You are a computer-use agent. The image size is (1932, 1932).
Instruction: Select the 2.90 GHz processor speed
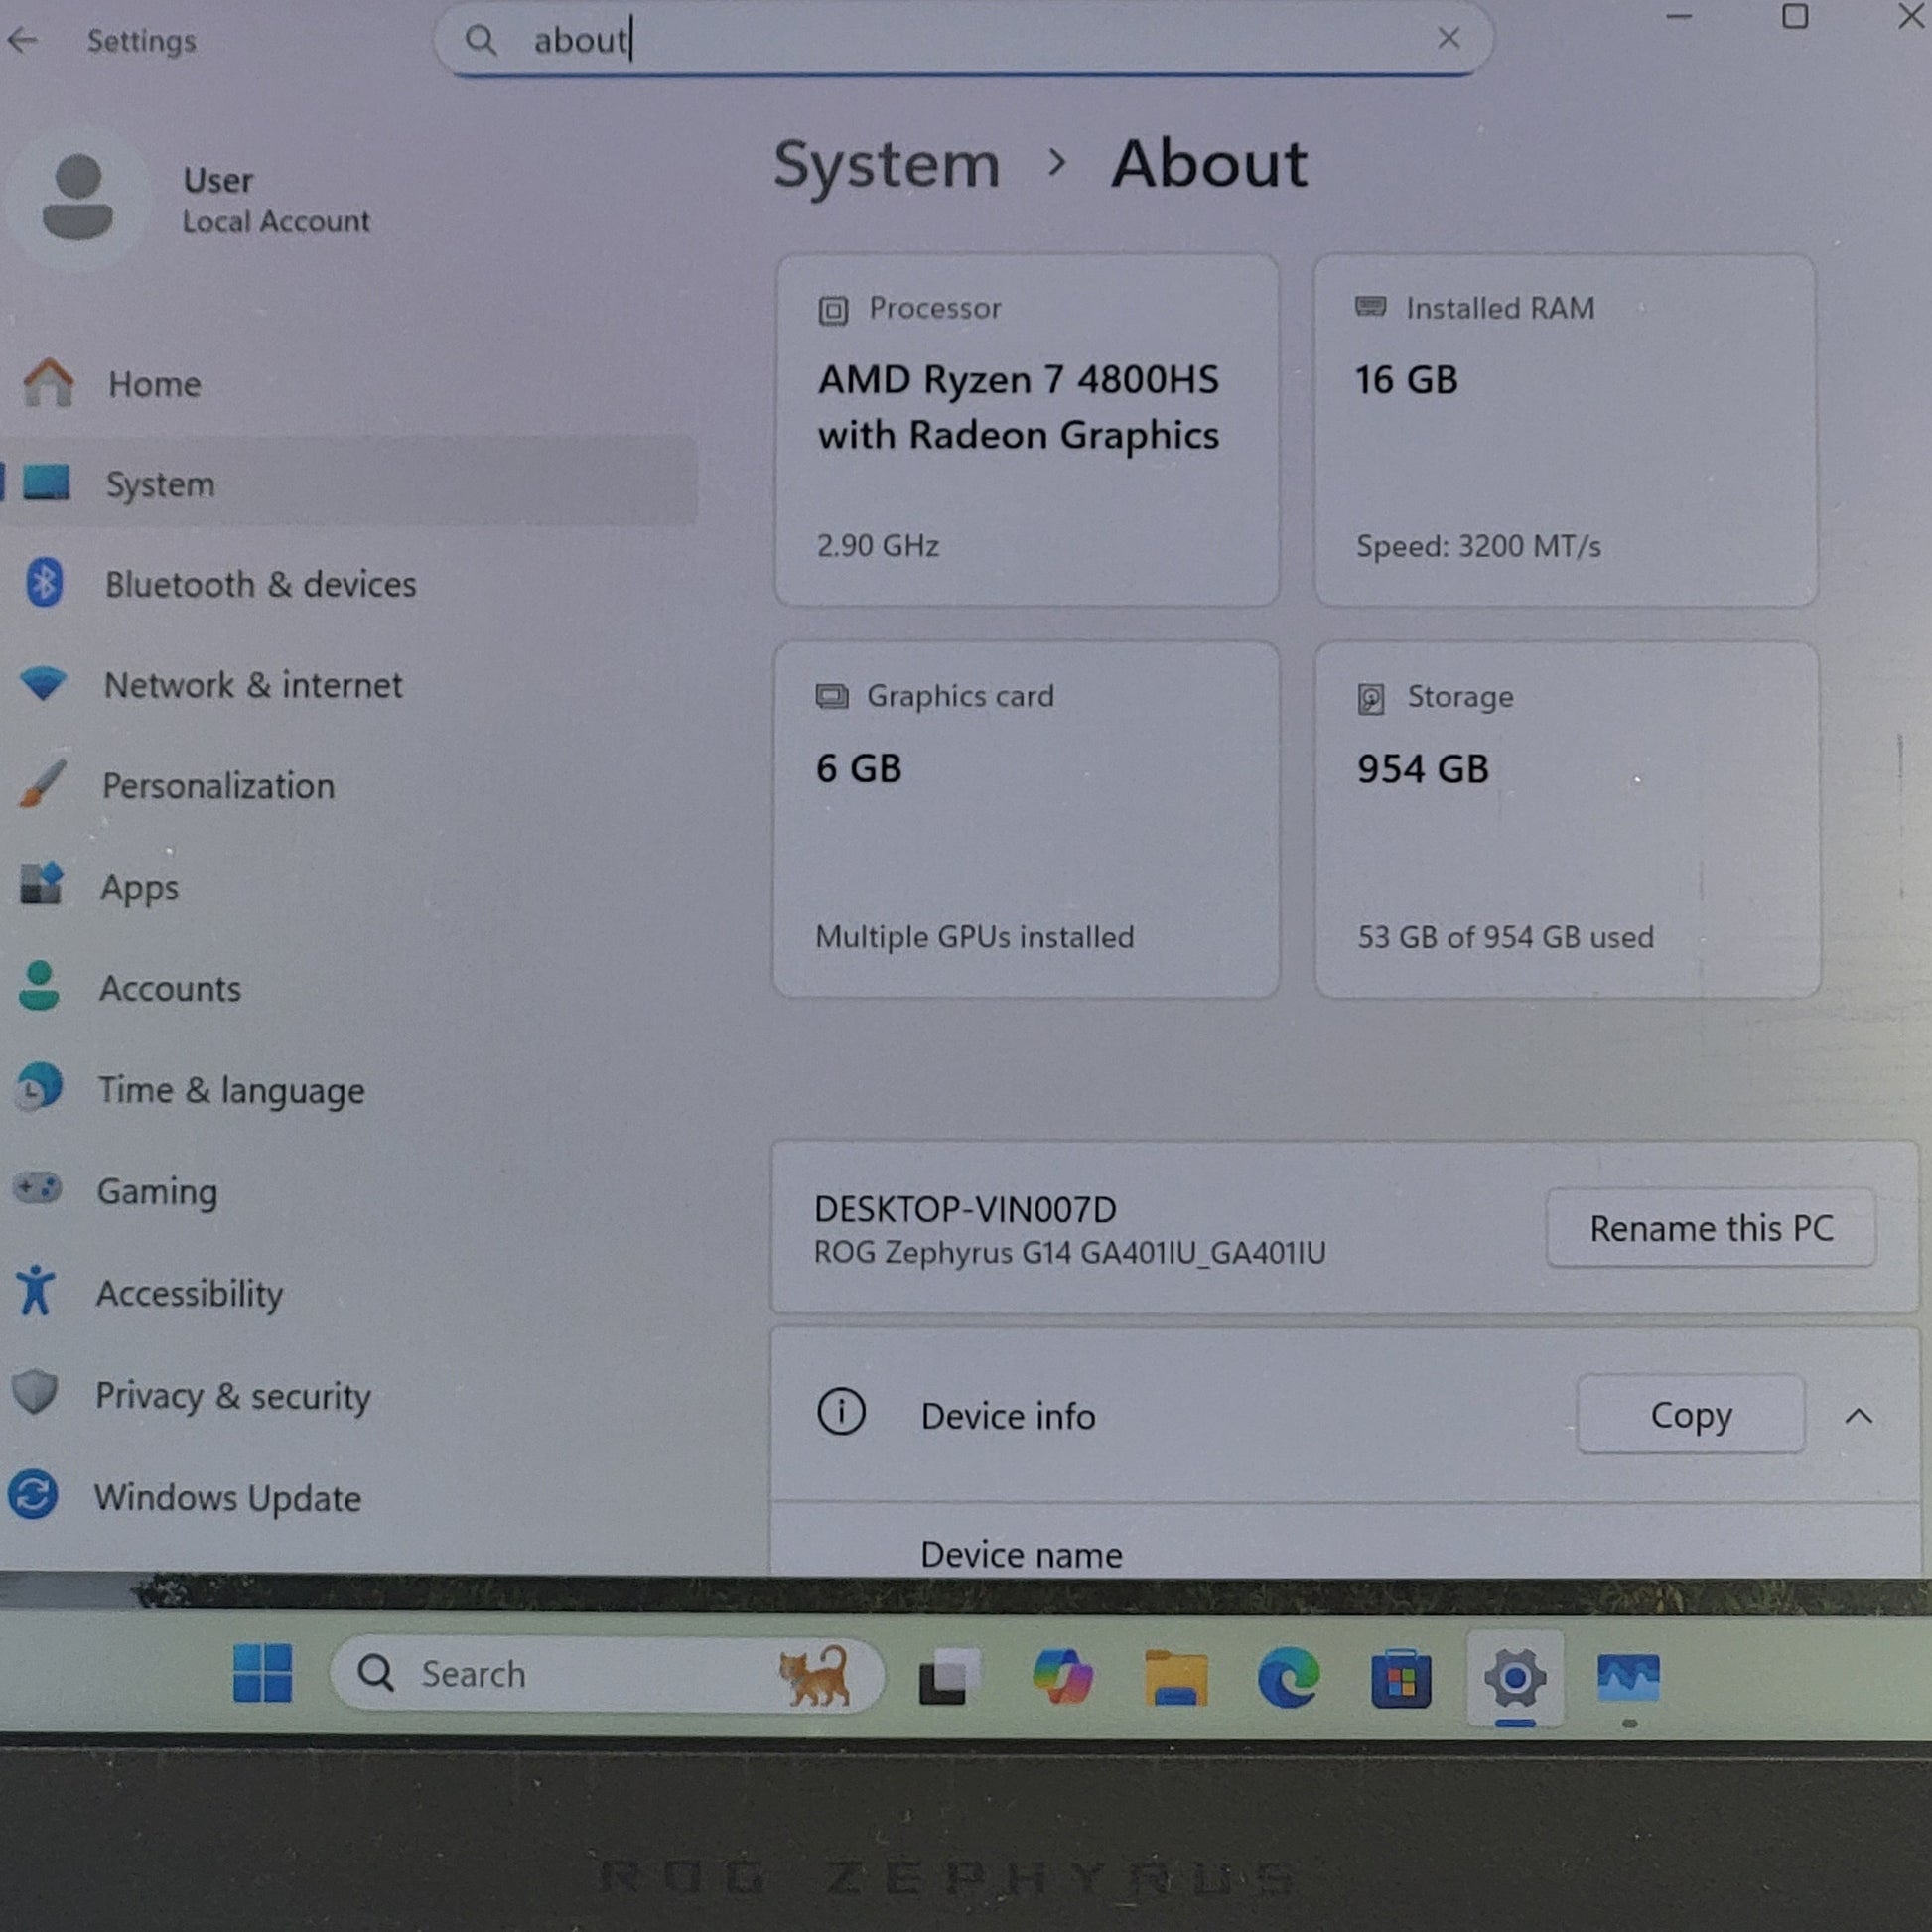(878, 545)
